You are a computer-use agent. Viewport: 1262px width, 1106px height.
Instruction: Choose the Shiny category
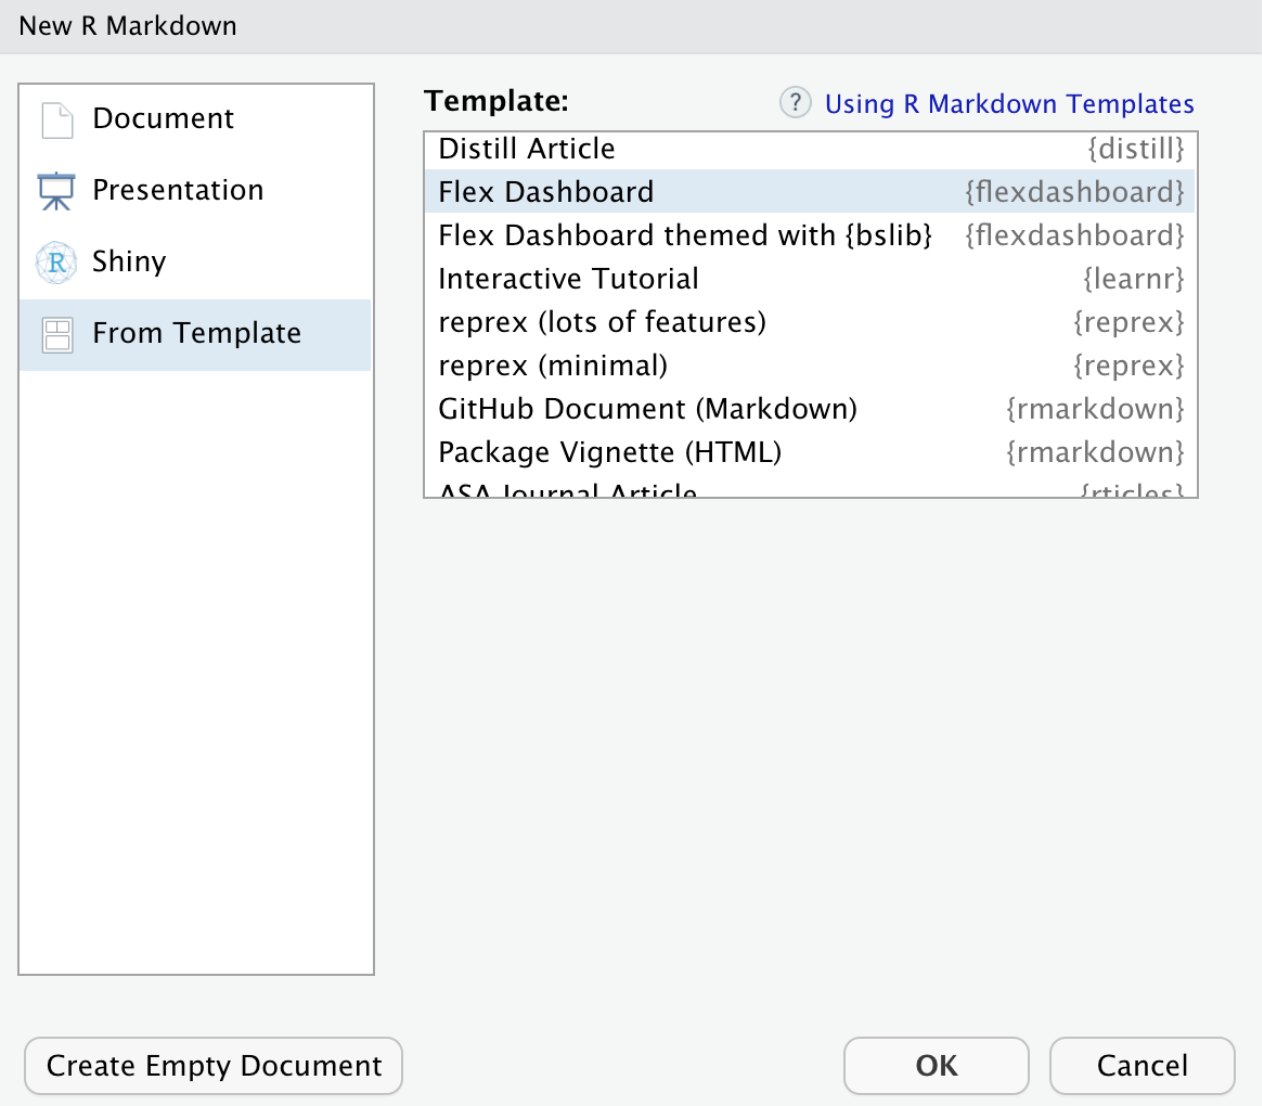pyautogui.click(x=128, y=262)
